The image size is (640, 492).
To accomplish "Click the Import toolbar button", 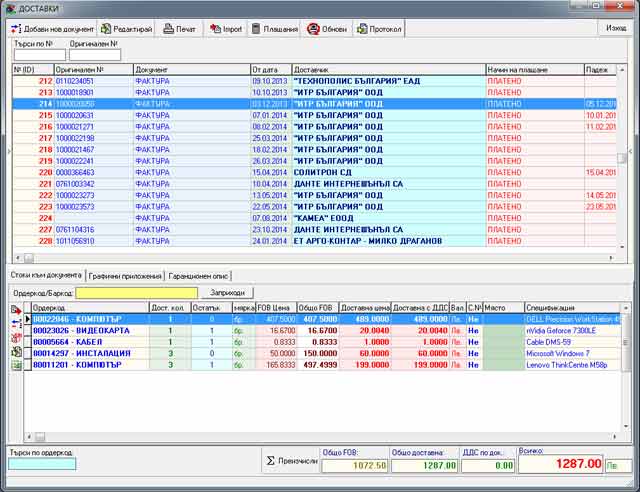I will (227, 29).
